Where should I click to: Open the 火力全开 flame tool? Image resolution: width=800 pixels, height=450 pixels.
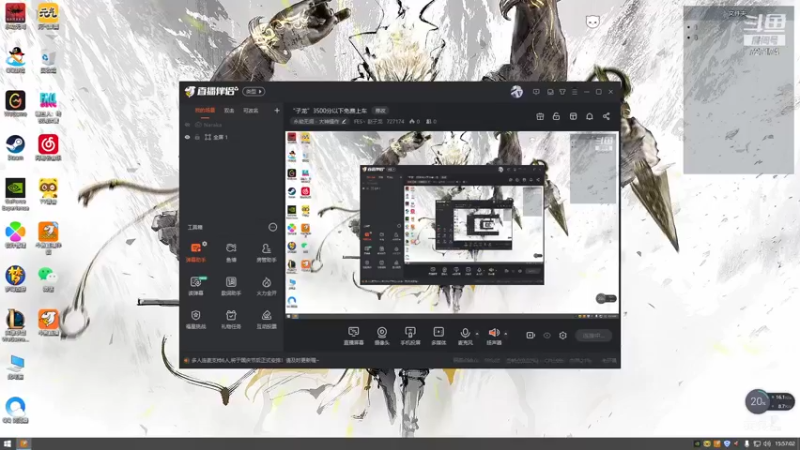click(x=266, y=286)
